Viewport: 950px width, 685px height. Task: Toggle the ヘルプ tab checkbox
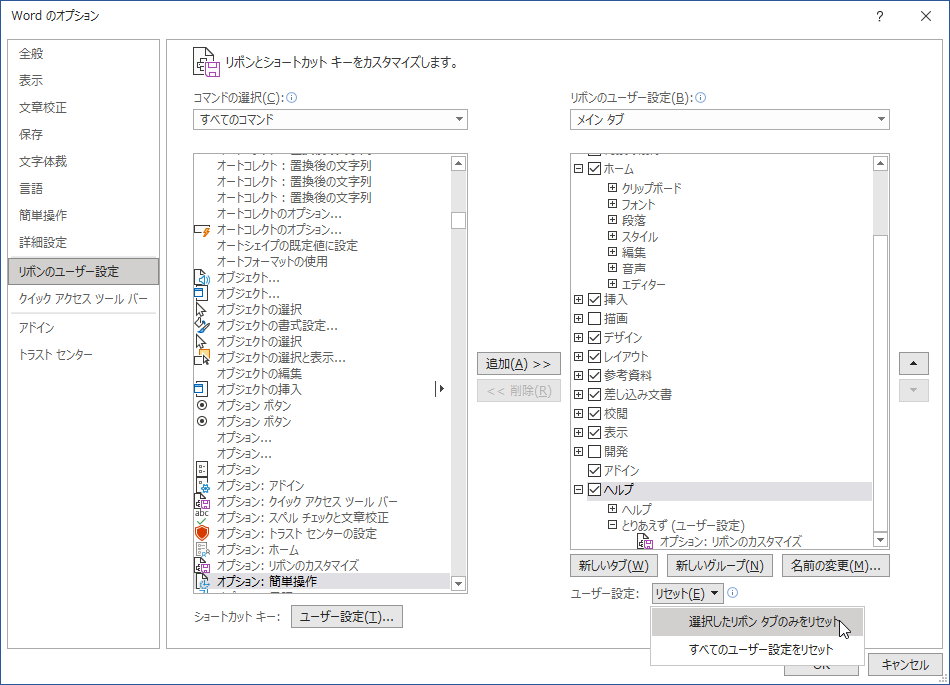tap(594, 489)
